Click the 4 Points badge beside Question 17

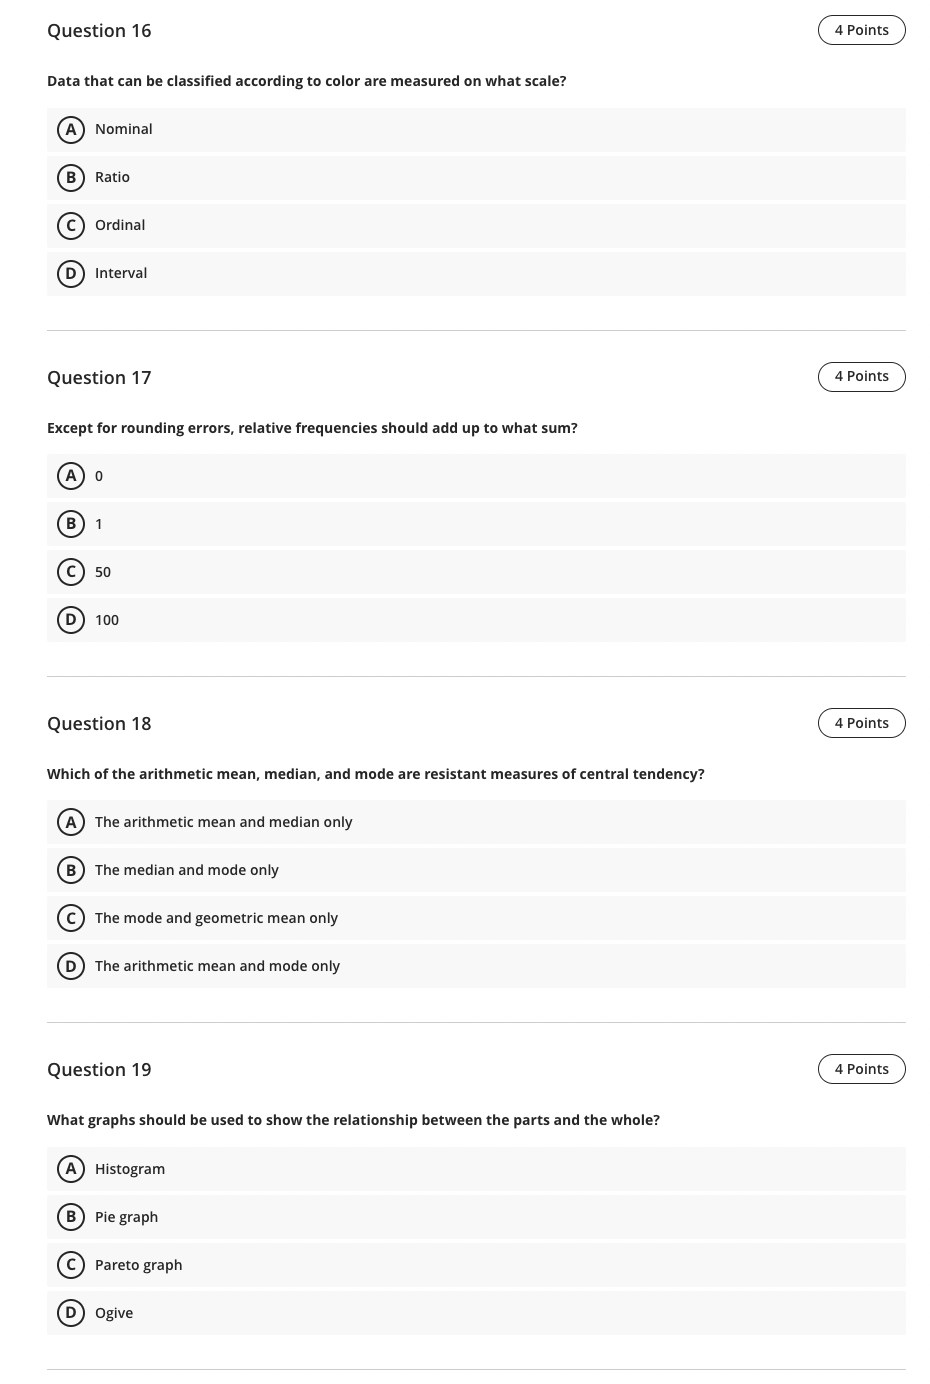coord(861,376)
